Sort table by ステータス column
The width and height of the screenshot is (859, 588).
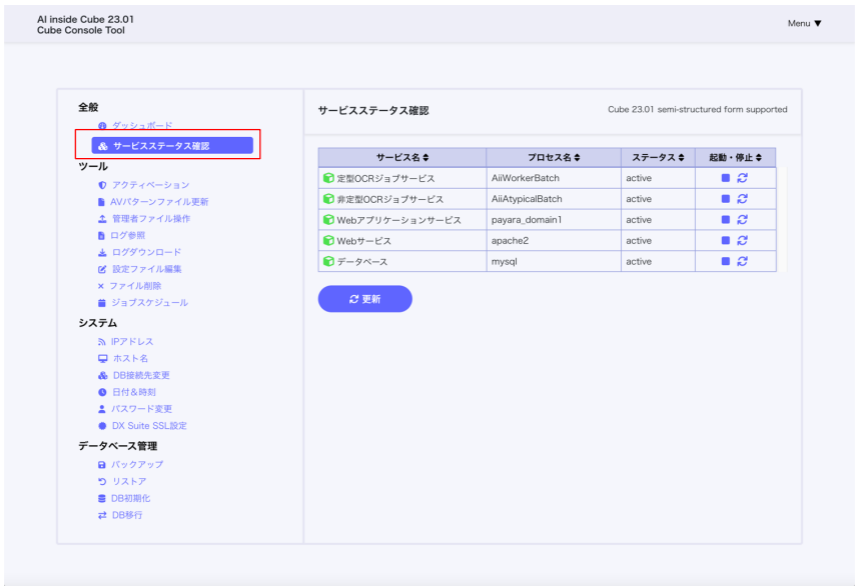coord(658,158)
